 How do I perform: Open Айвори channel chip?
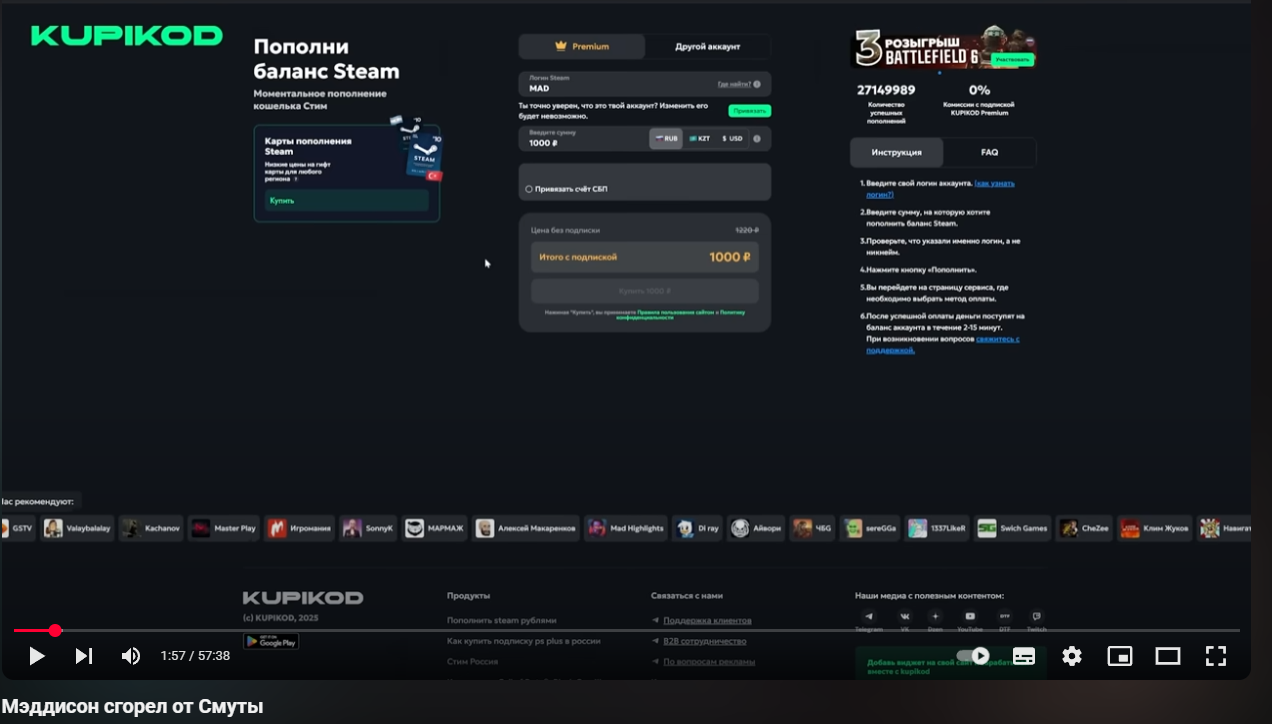757,528
